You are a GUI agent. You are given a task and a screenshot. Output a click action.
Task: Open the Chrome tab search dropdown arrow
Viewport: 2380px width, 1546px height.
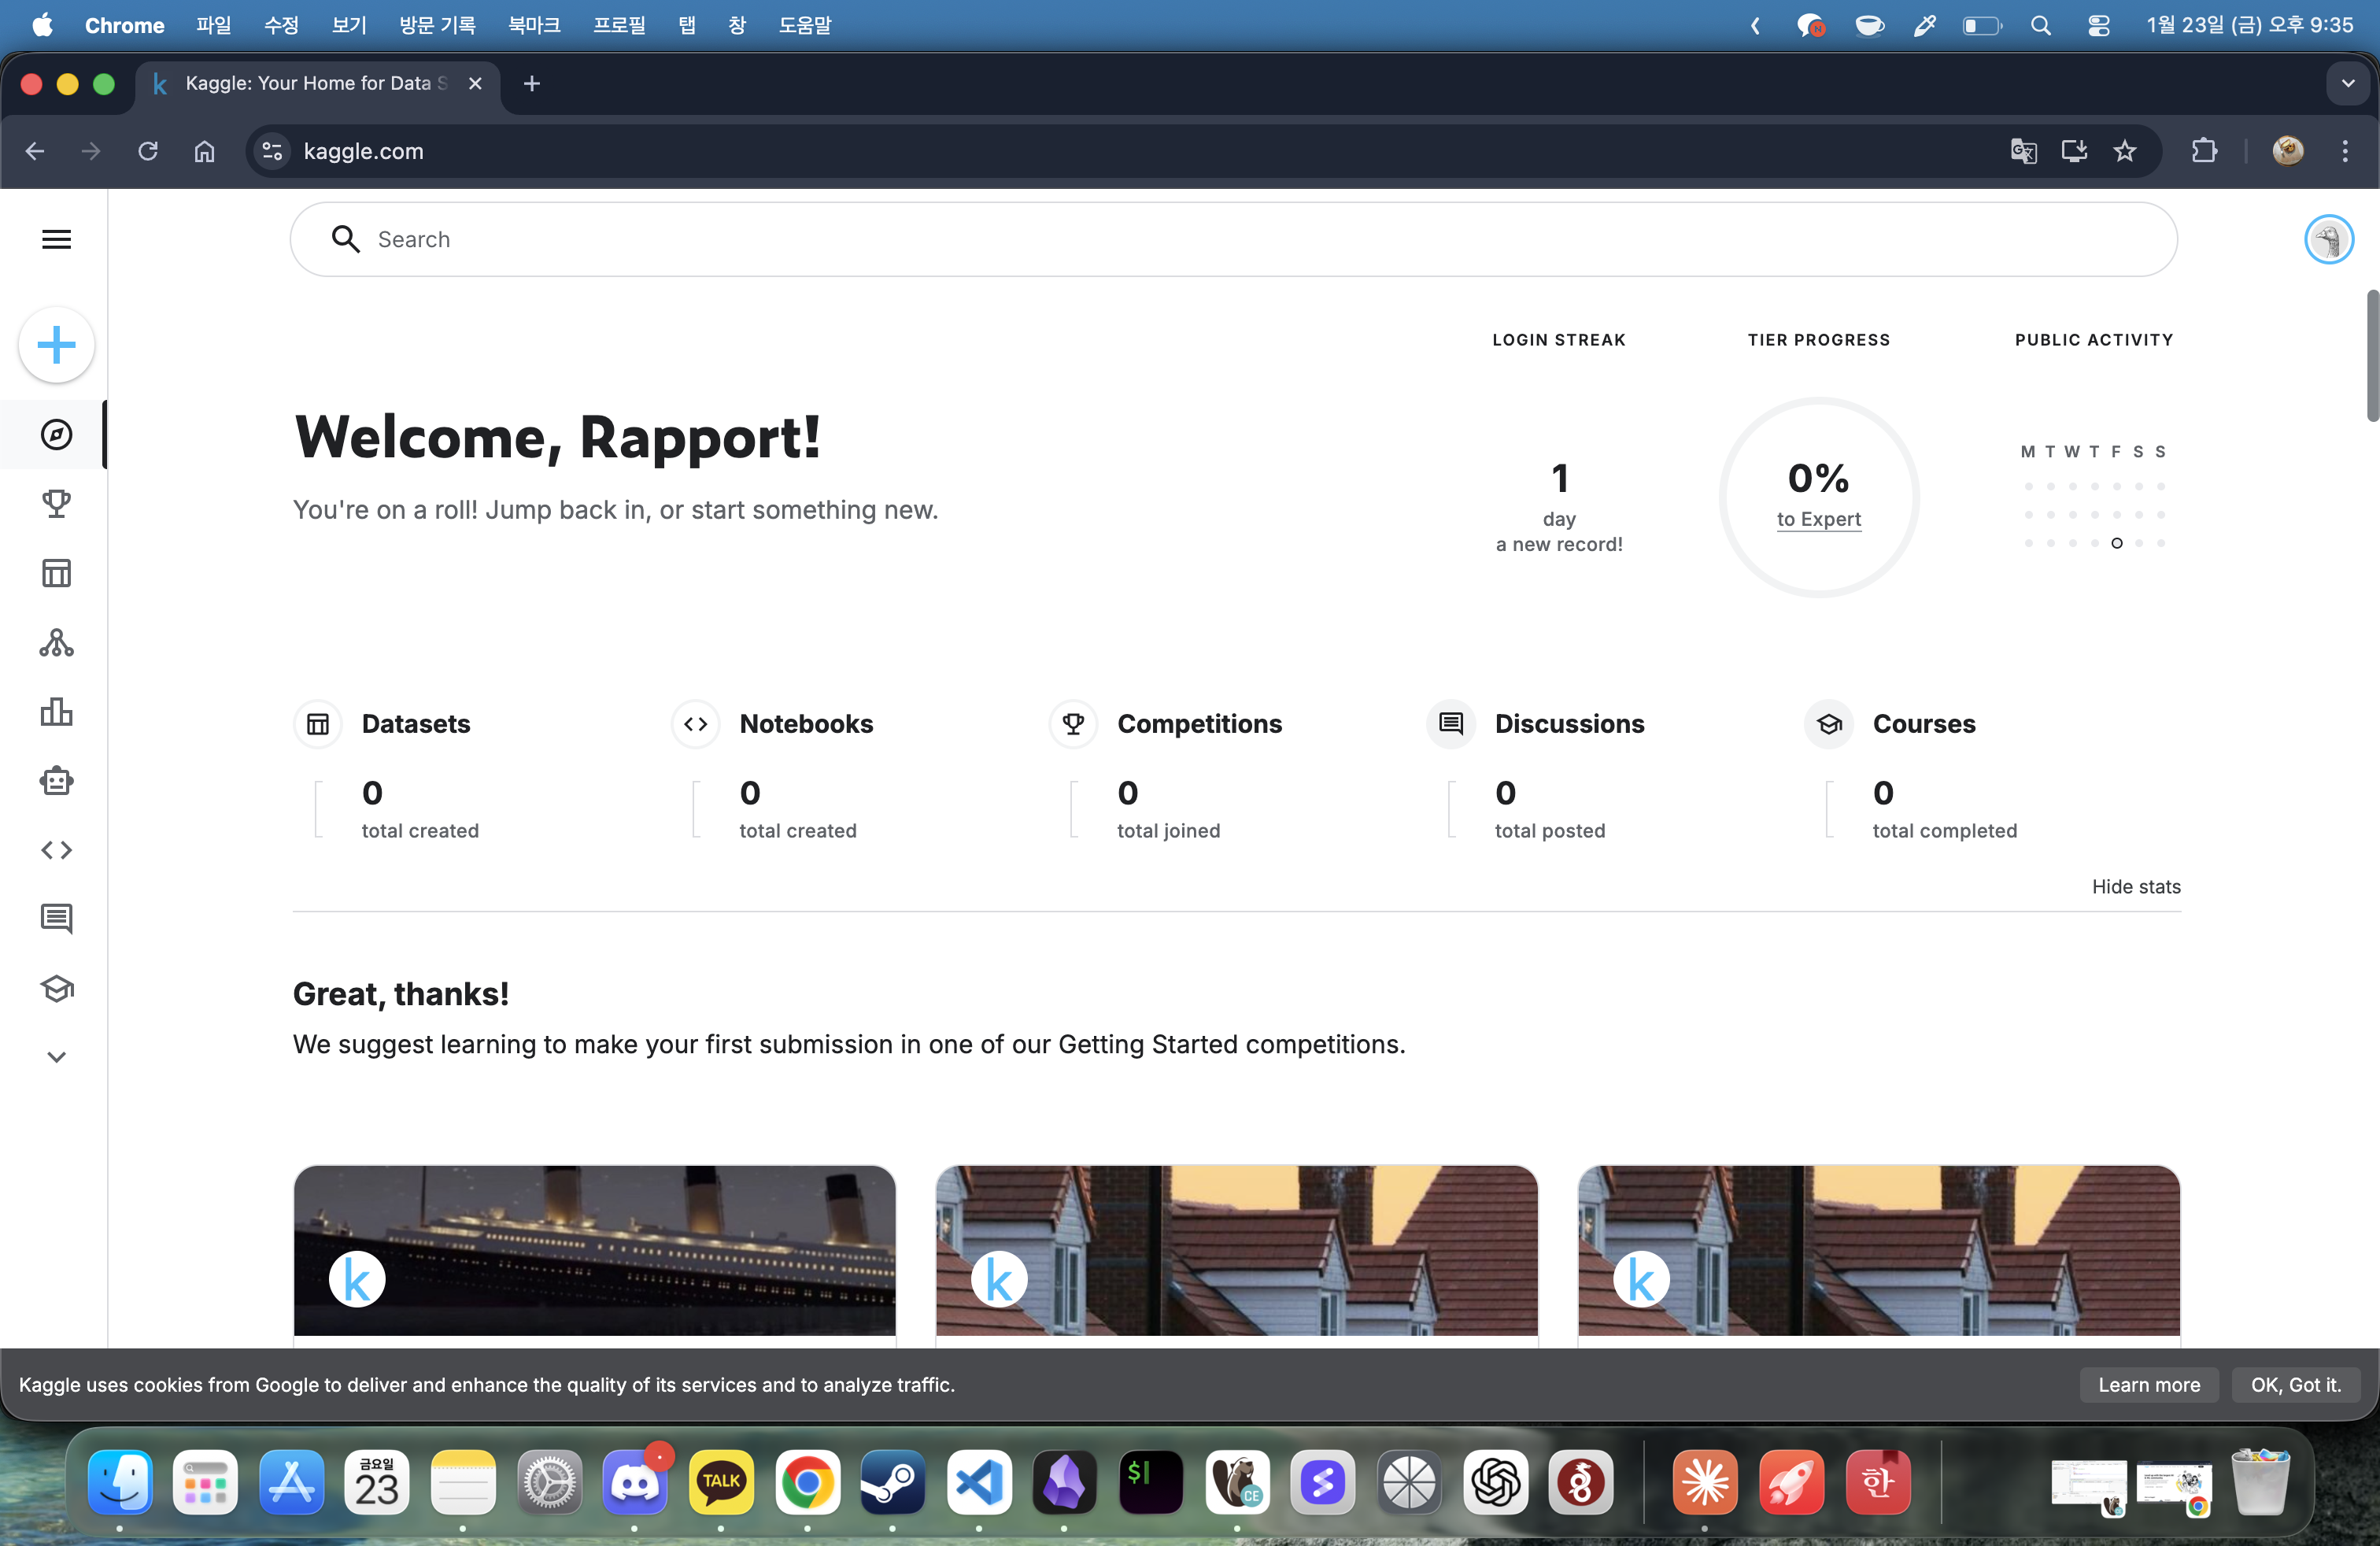coord(2347,84)
